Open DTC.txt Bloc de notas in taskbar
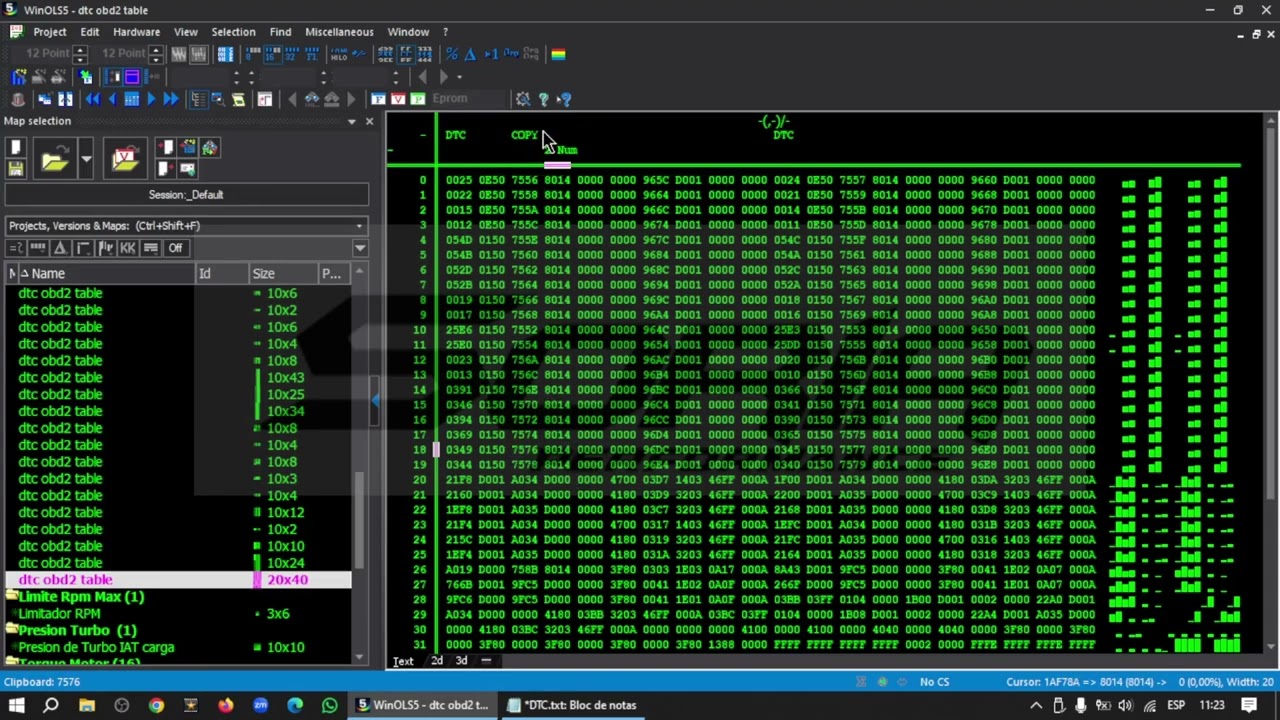The width and height of the screenshot is (1280, 720). tap(573, 705)
